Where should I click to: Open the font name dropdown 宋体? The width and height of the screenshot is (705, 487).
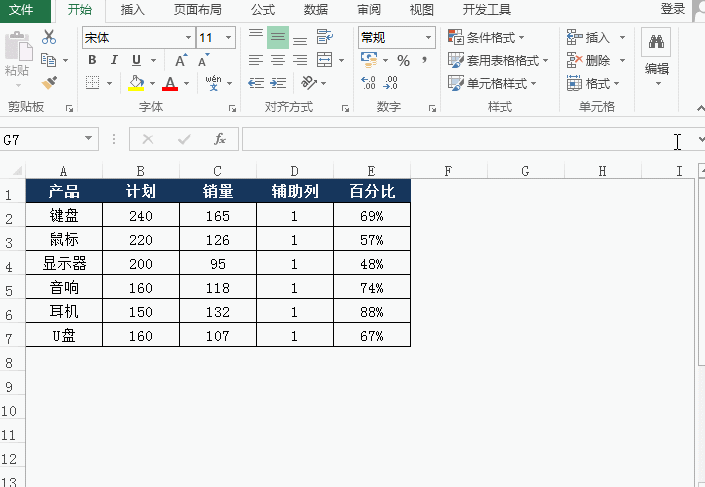188,38
